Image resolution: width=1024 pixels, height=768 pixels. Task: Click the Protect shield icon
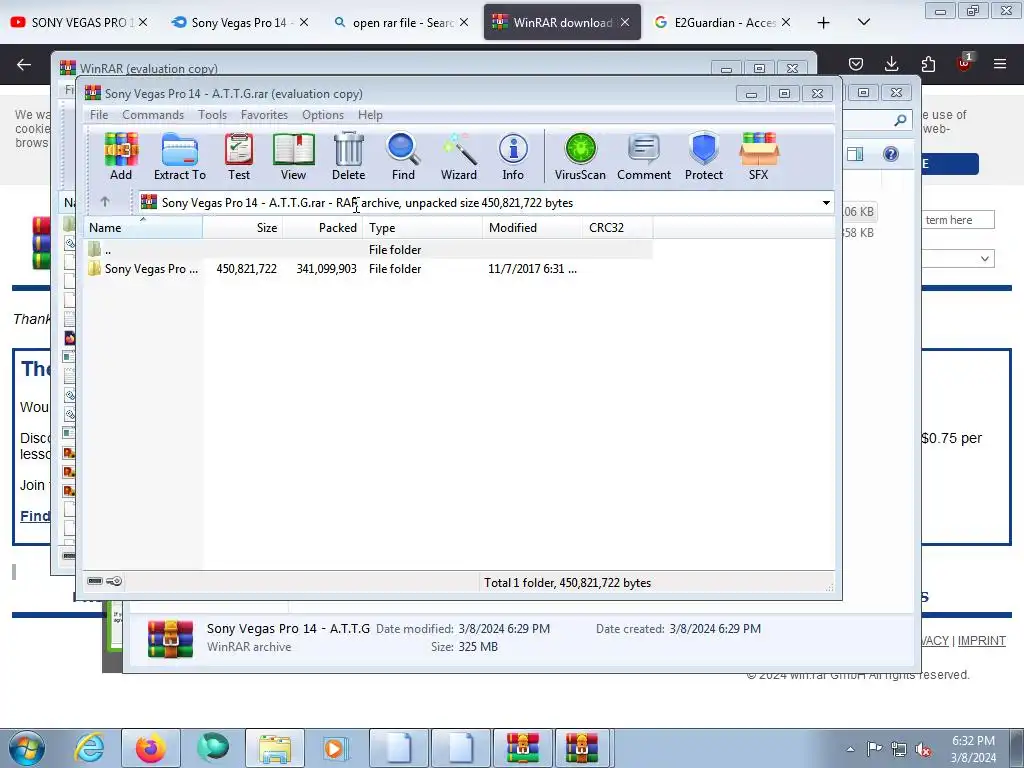[703, 156]
